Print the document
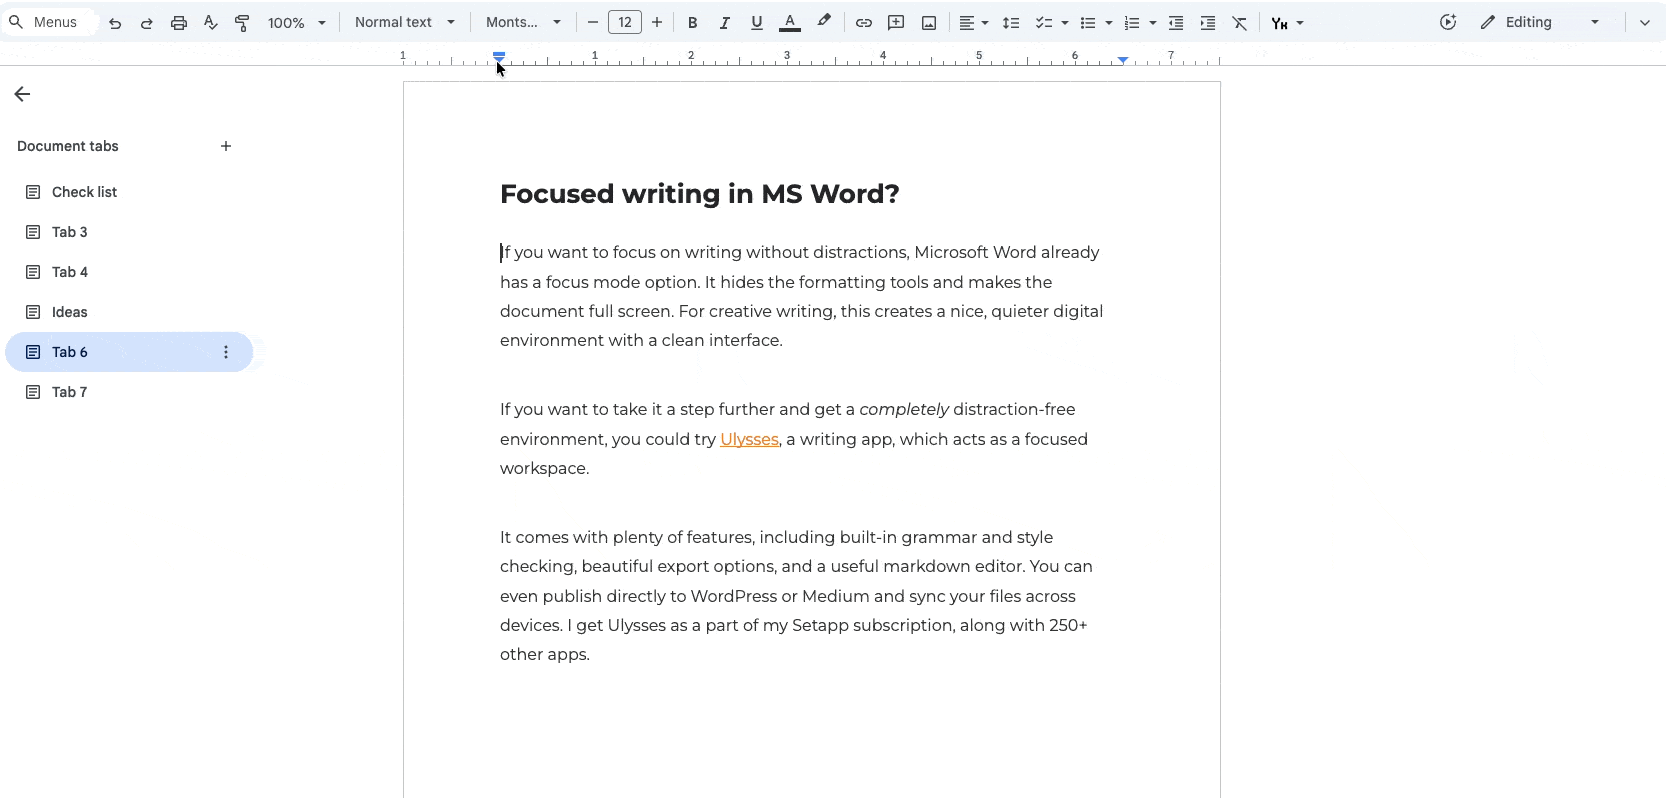This screenshot has width=1666, height=798. 179,22
